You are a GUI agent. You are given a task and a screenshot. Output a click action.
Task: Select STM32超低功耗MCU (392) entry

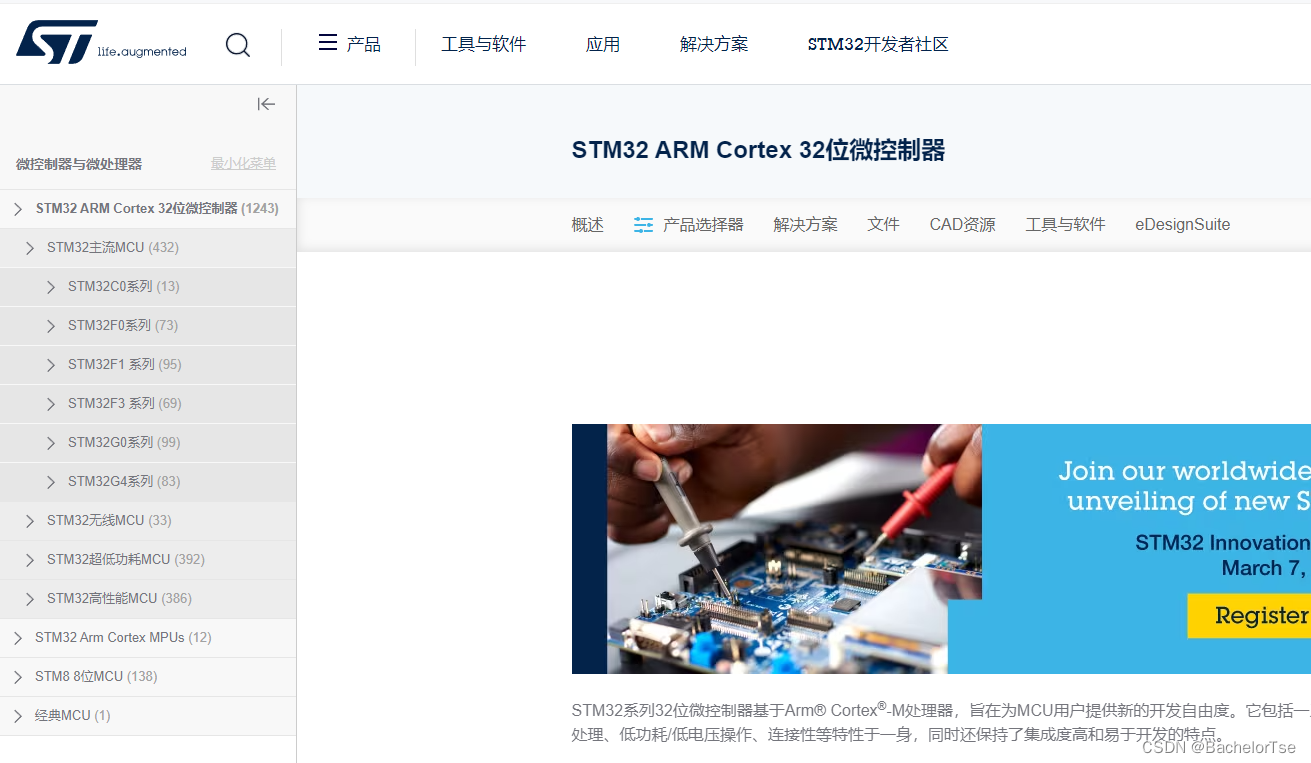coord(126,559)
